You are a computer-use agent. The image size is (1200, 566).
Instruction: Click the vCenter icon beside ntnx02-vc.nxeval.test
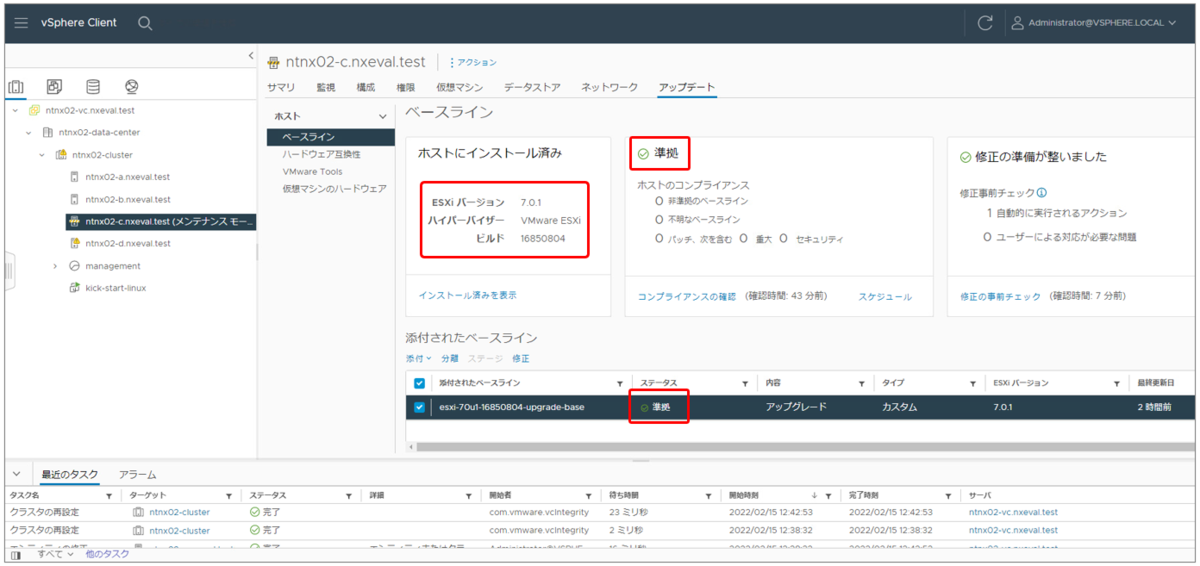pyautogui.click(x=34, y=110)
